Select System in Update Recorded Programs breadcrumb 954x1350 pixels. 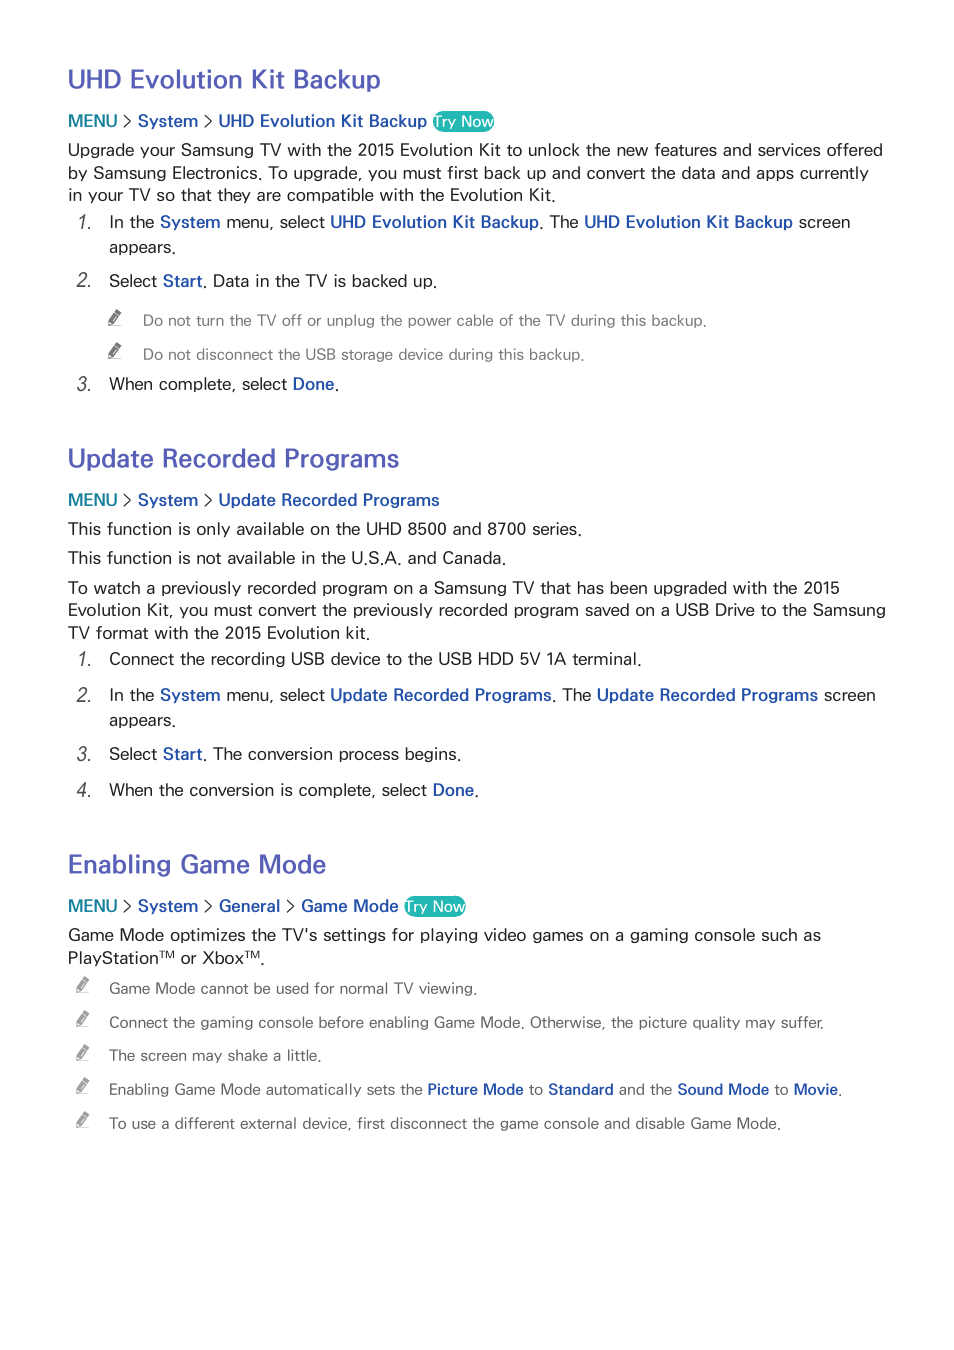[168, 500]
